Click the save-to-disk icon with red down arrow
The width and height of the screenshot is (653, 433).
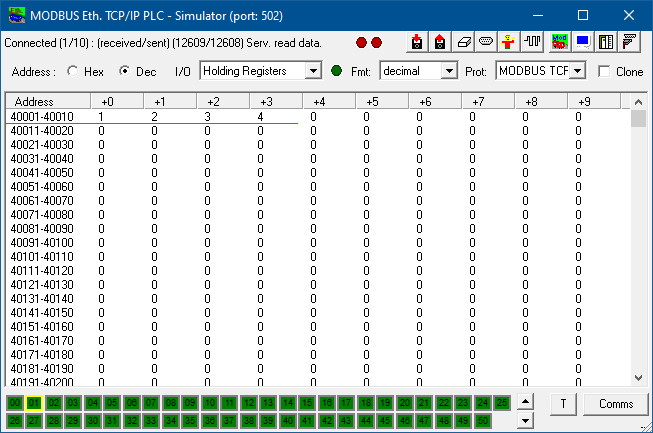tap(417, 42)
